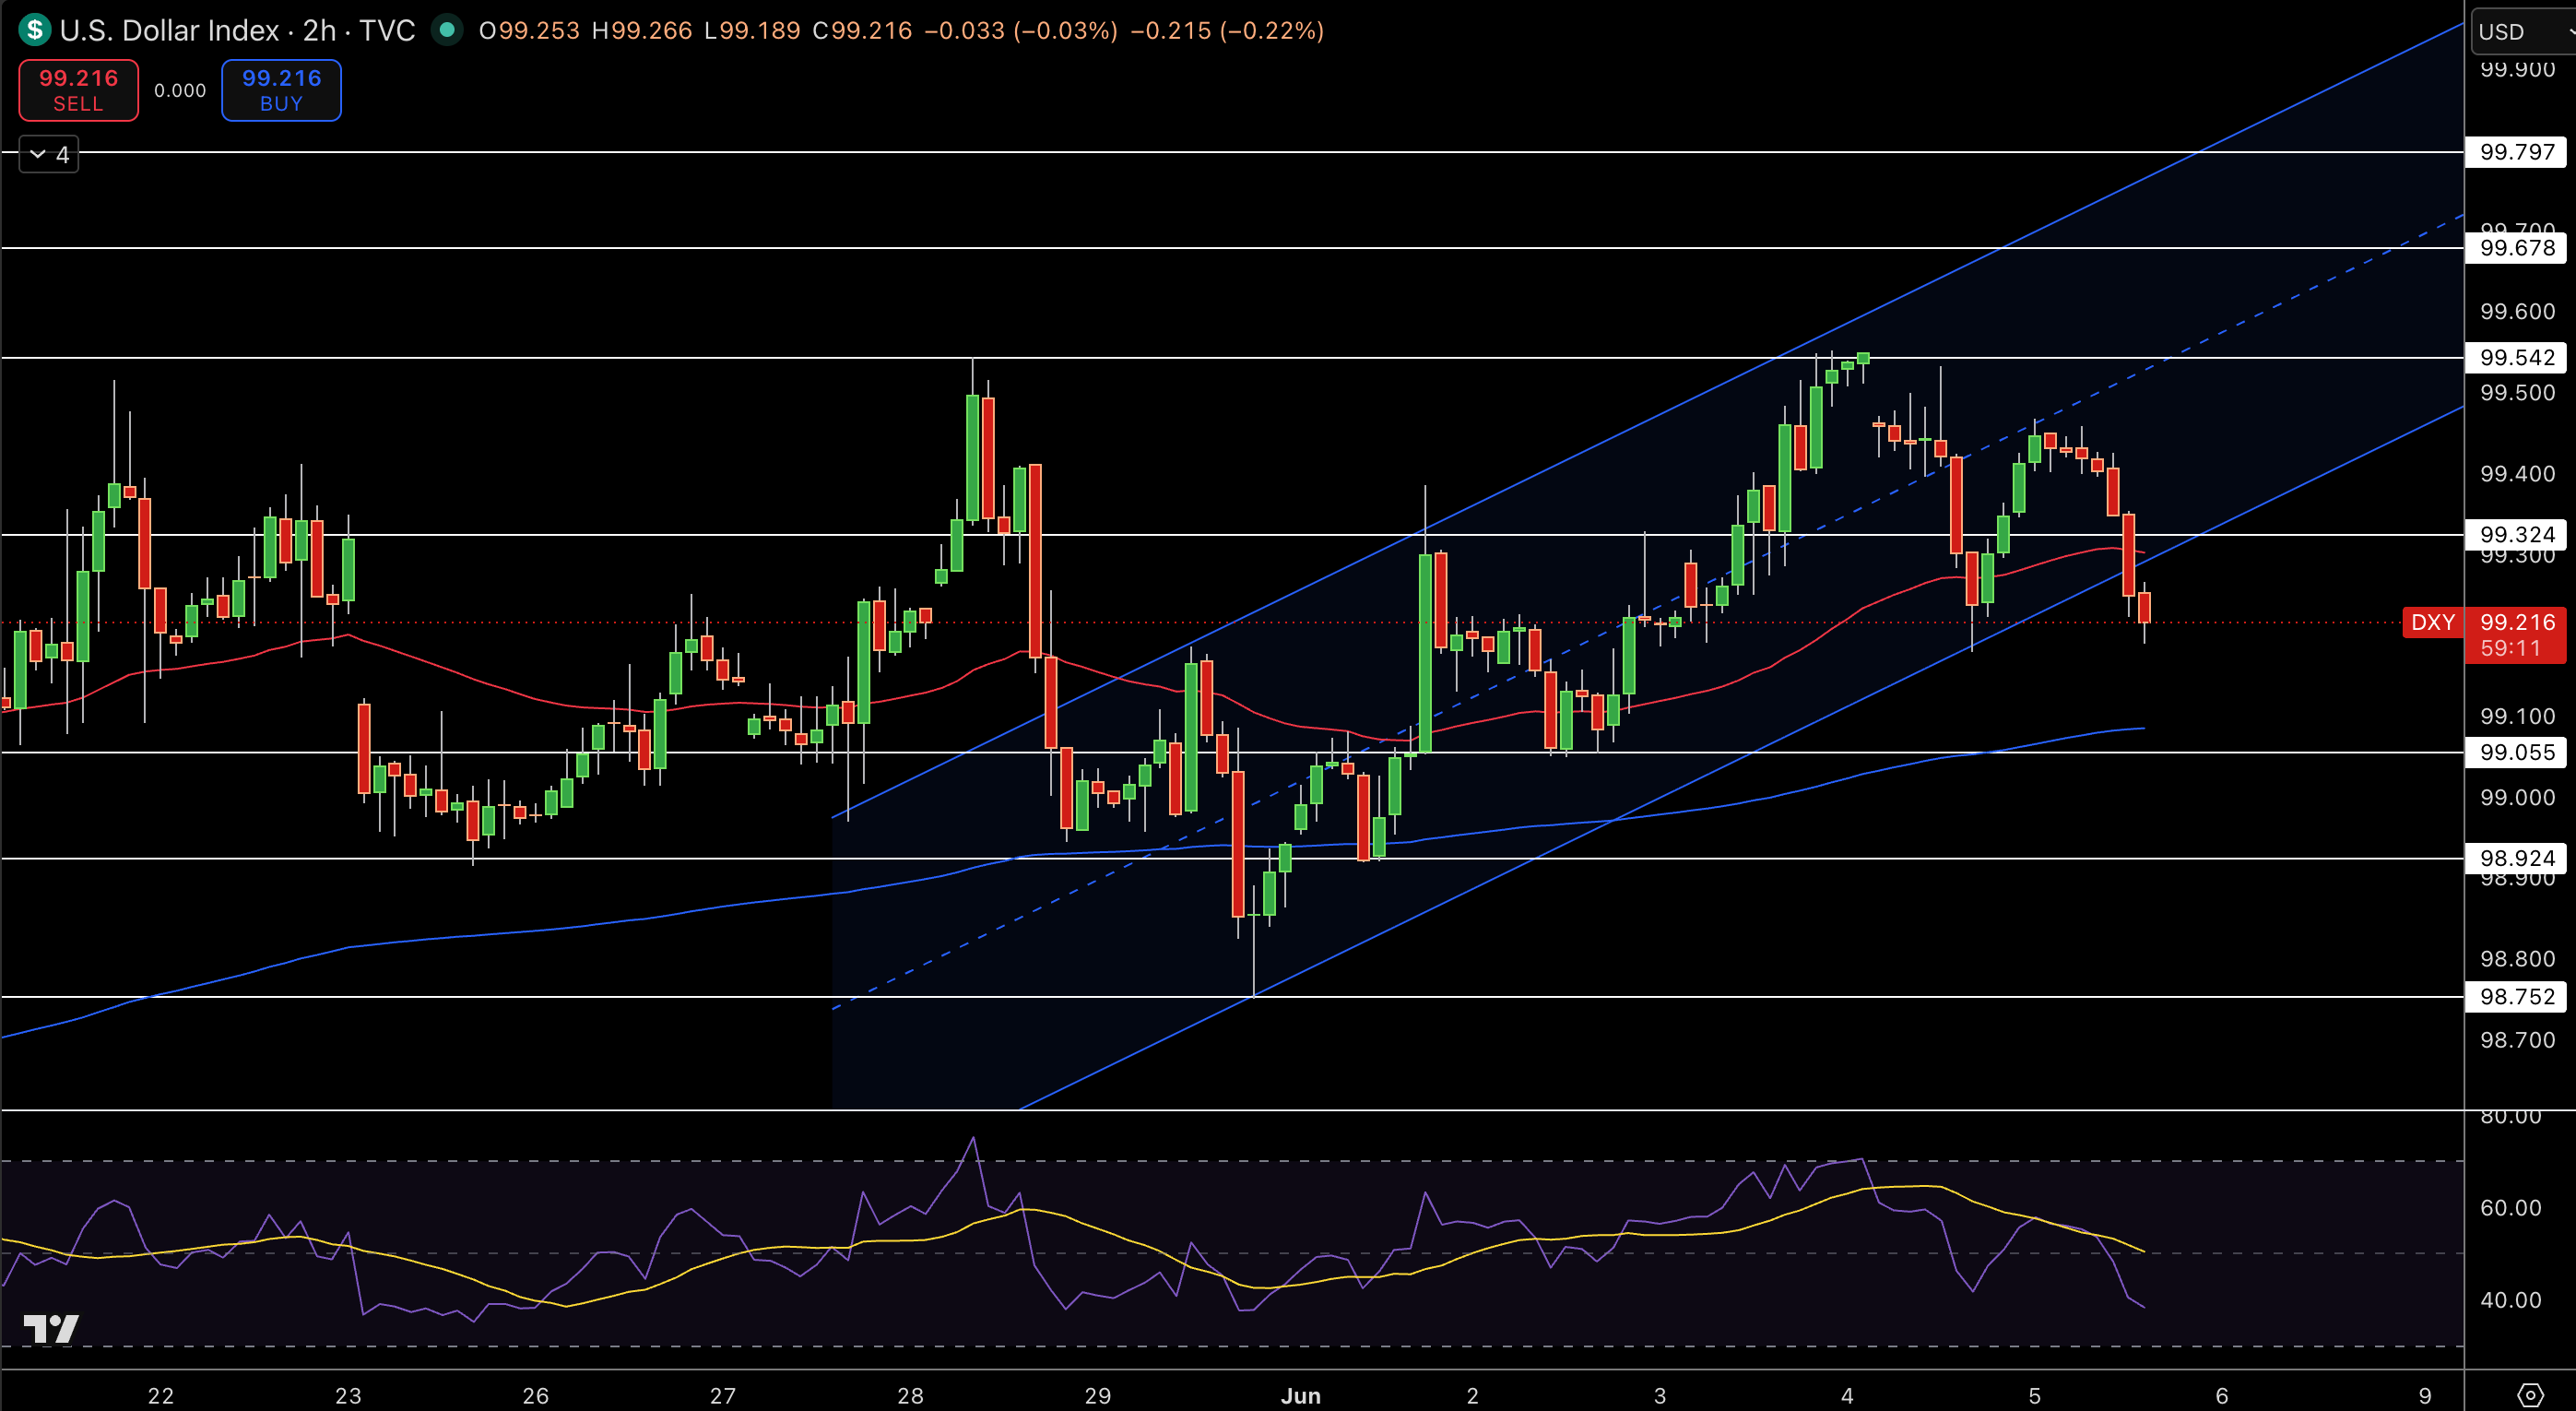Click the 99.678 price level label
This screenshot has height=1411, width=2576.
(x=2517, y=248)
